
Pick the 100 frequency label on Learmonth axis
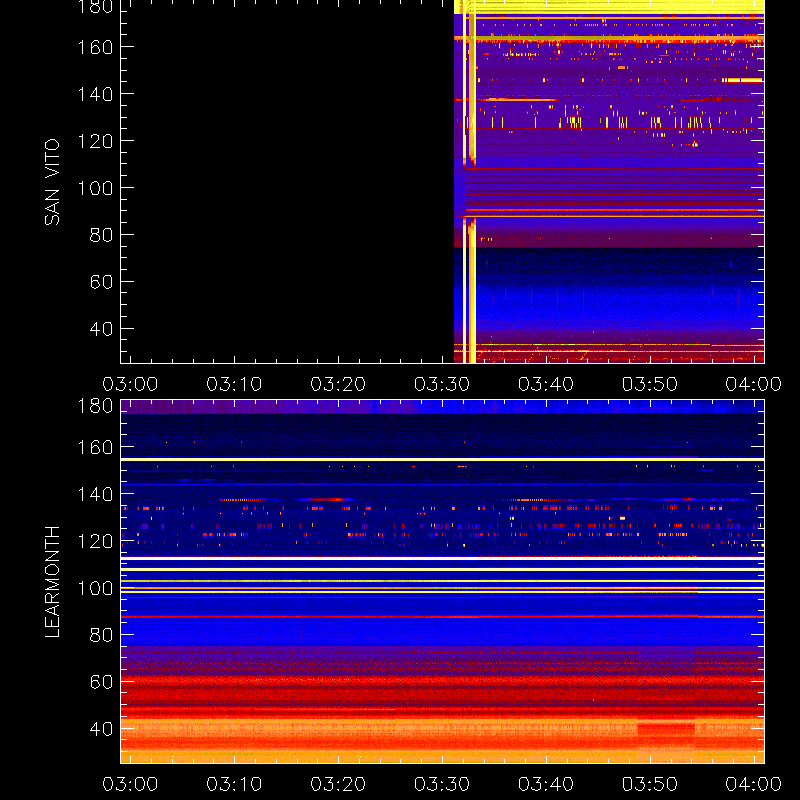click(x=95, y=588)
